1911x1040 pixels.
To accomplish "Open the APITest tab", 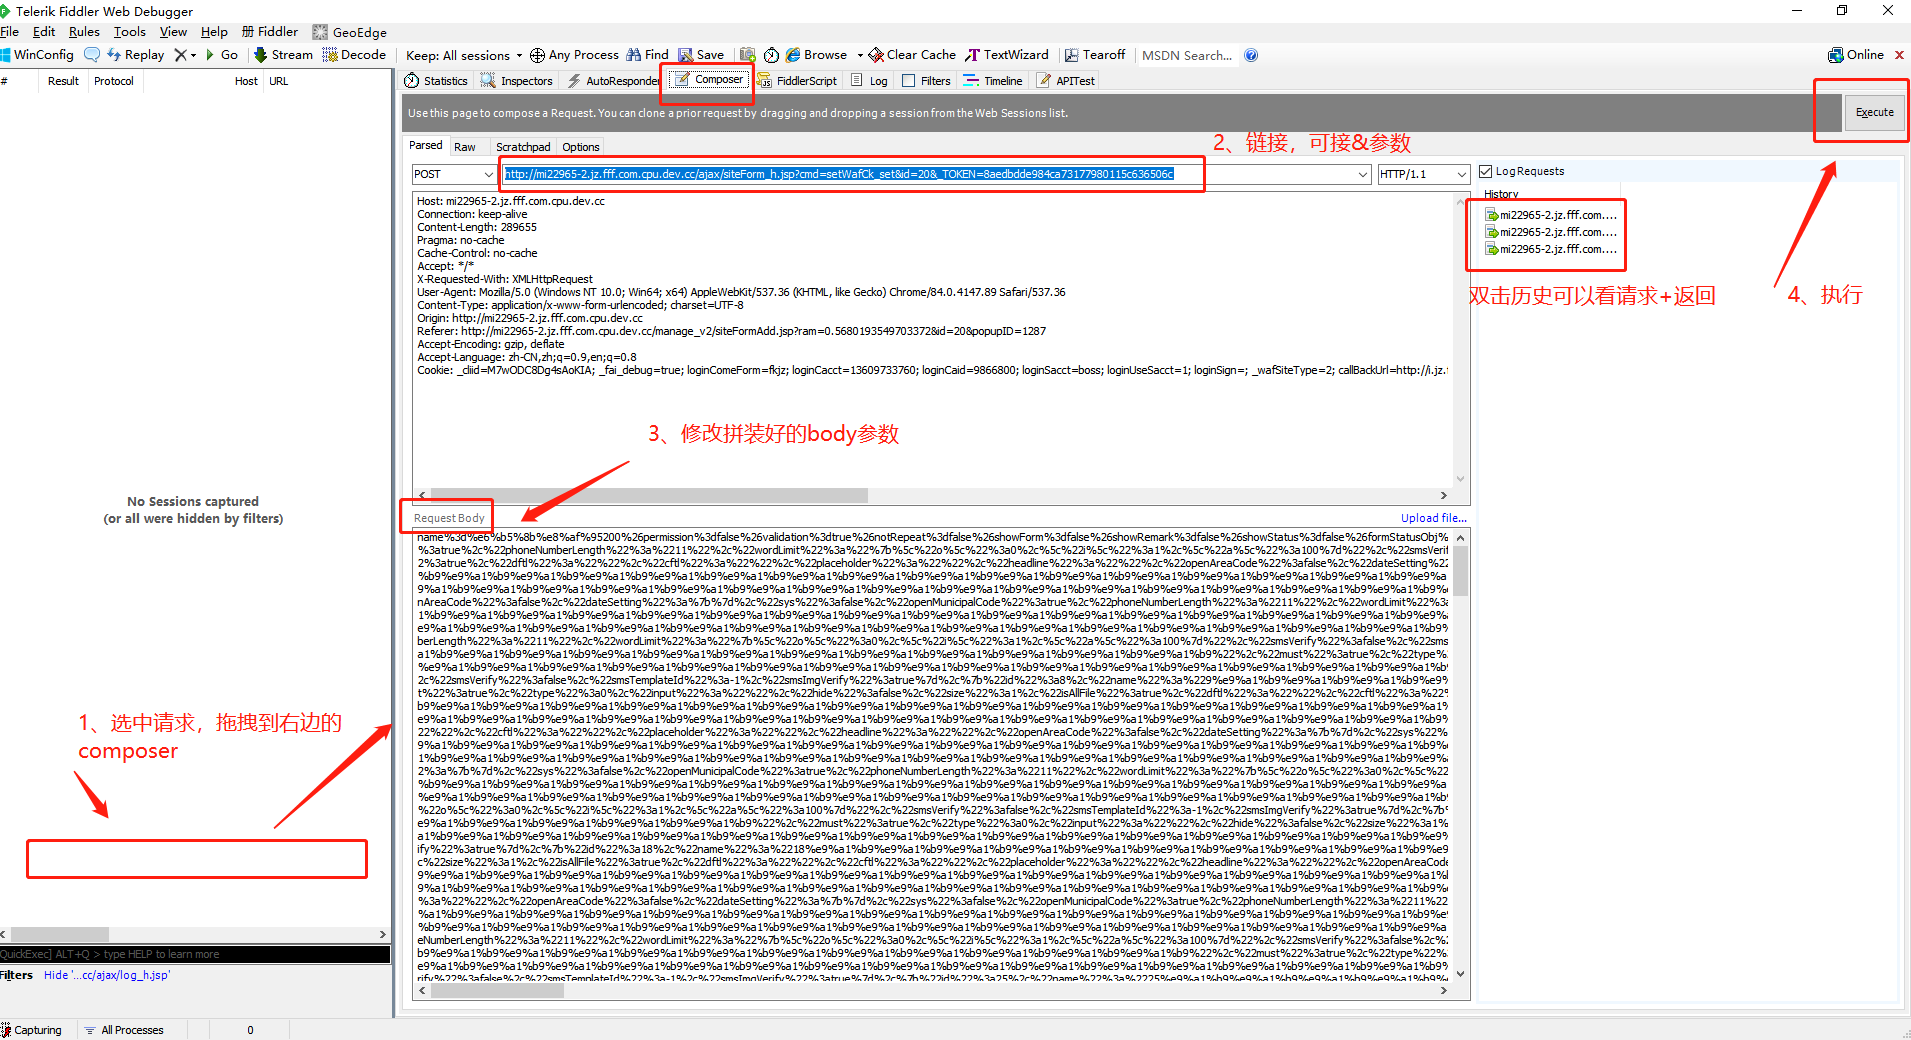I will [1066, 81].
